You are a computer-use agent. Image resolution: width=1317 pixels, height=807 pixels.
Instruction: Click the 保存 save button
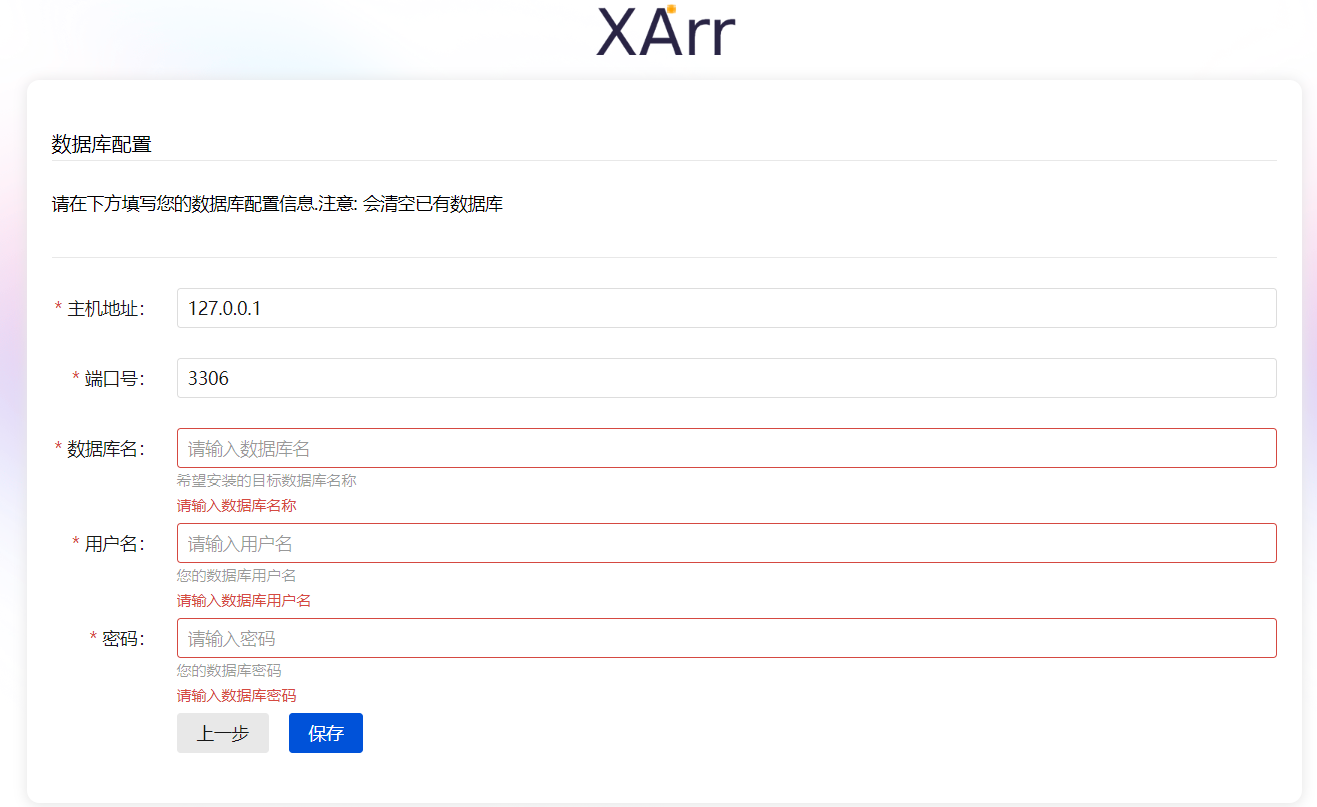(x=325, y=733)
